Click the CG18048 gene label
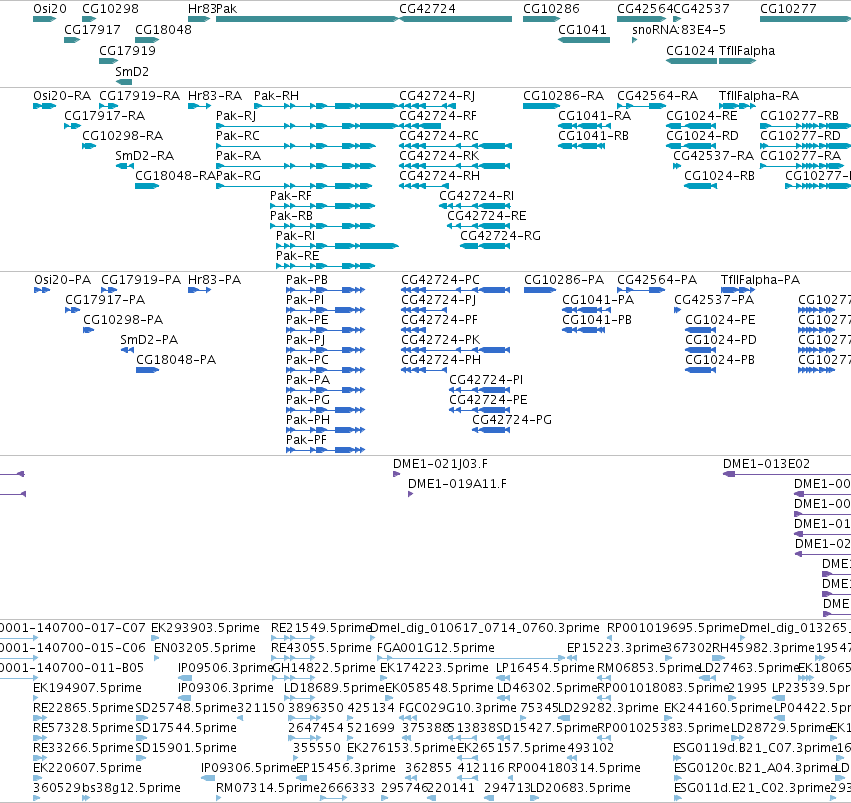 pos(163,29)
